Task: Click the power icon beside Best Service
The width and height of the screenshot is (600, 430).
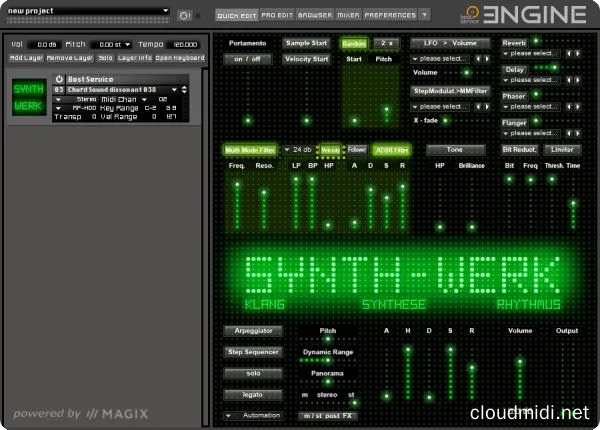Action: click(x=59, y=79)
